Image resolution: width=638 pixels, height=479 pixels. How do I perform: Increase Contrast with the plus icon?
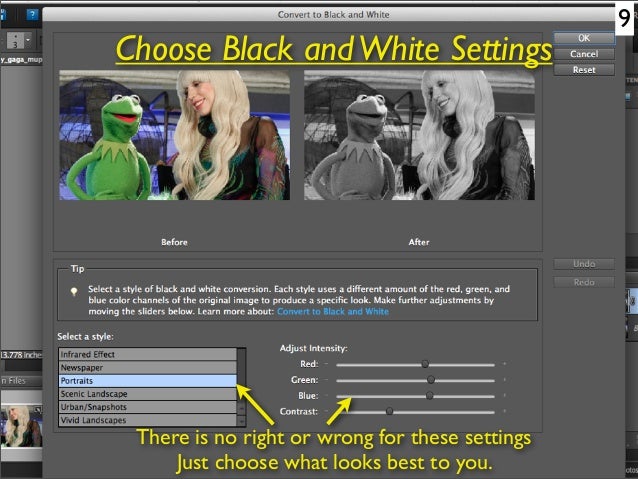point(505,411)
